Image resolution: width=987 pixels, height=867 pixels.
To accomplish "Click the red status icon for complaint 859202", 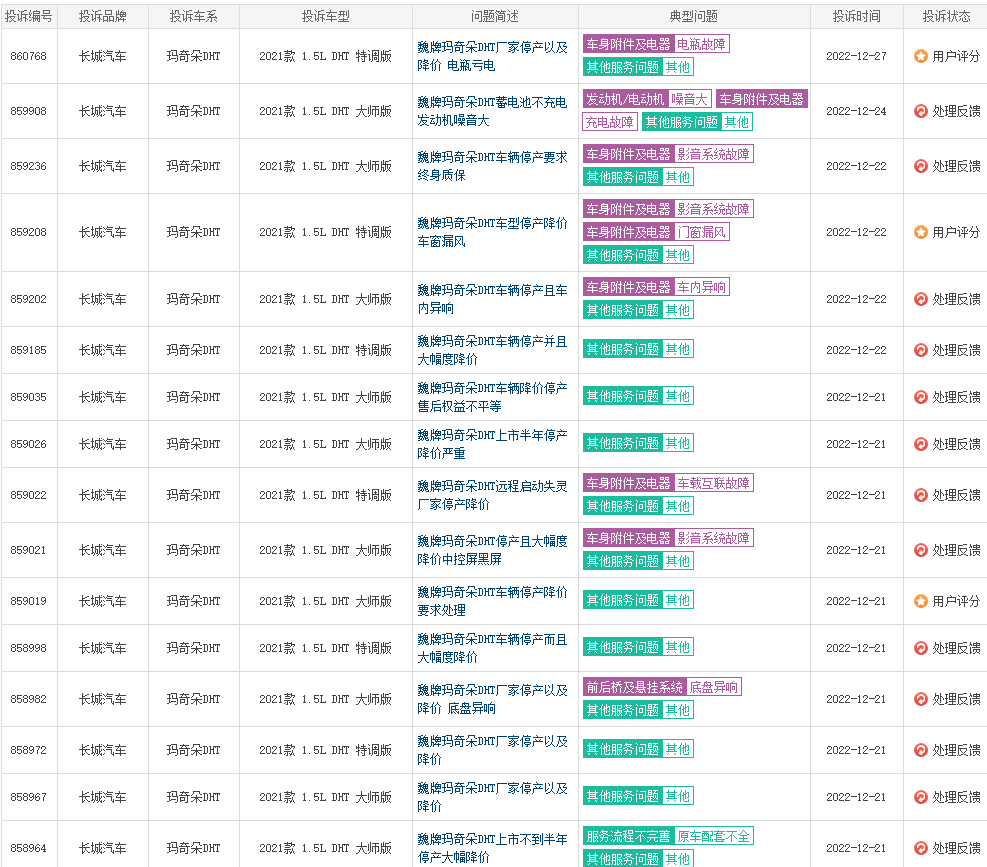I will (x=920, y=299).
